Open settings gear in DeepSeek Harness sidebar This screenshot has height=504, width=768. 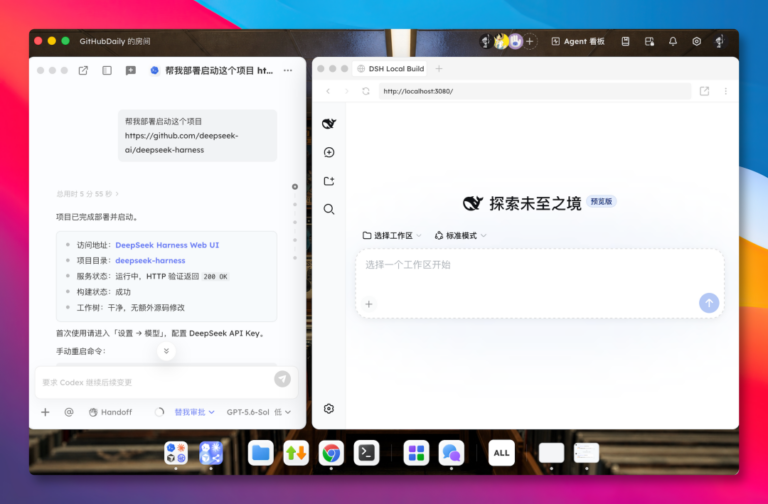pyautogui.click(x=329, y=408)
